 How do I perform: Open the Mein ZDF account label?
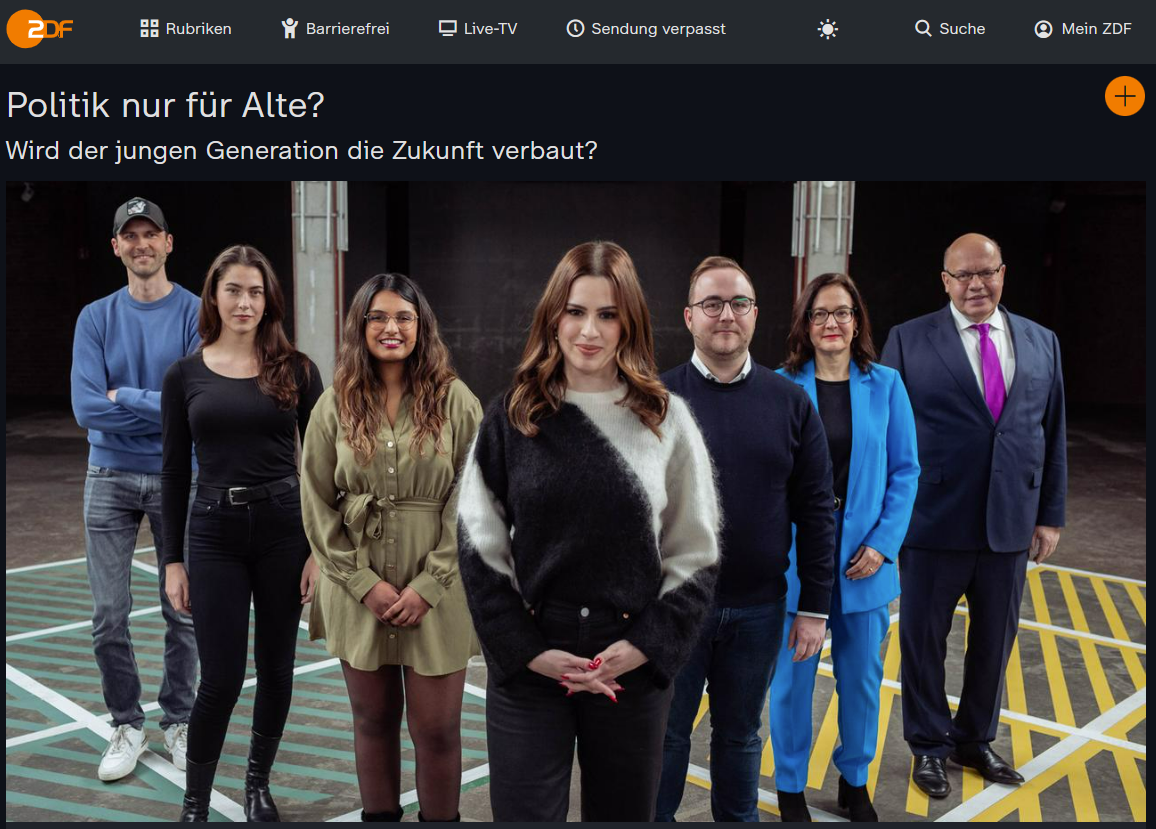pos(1096,29)
